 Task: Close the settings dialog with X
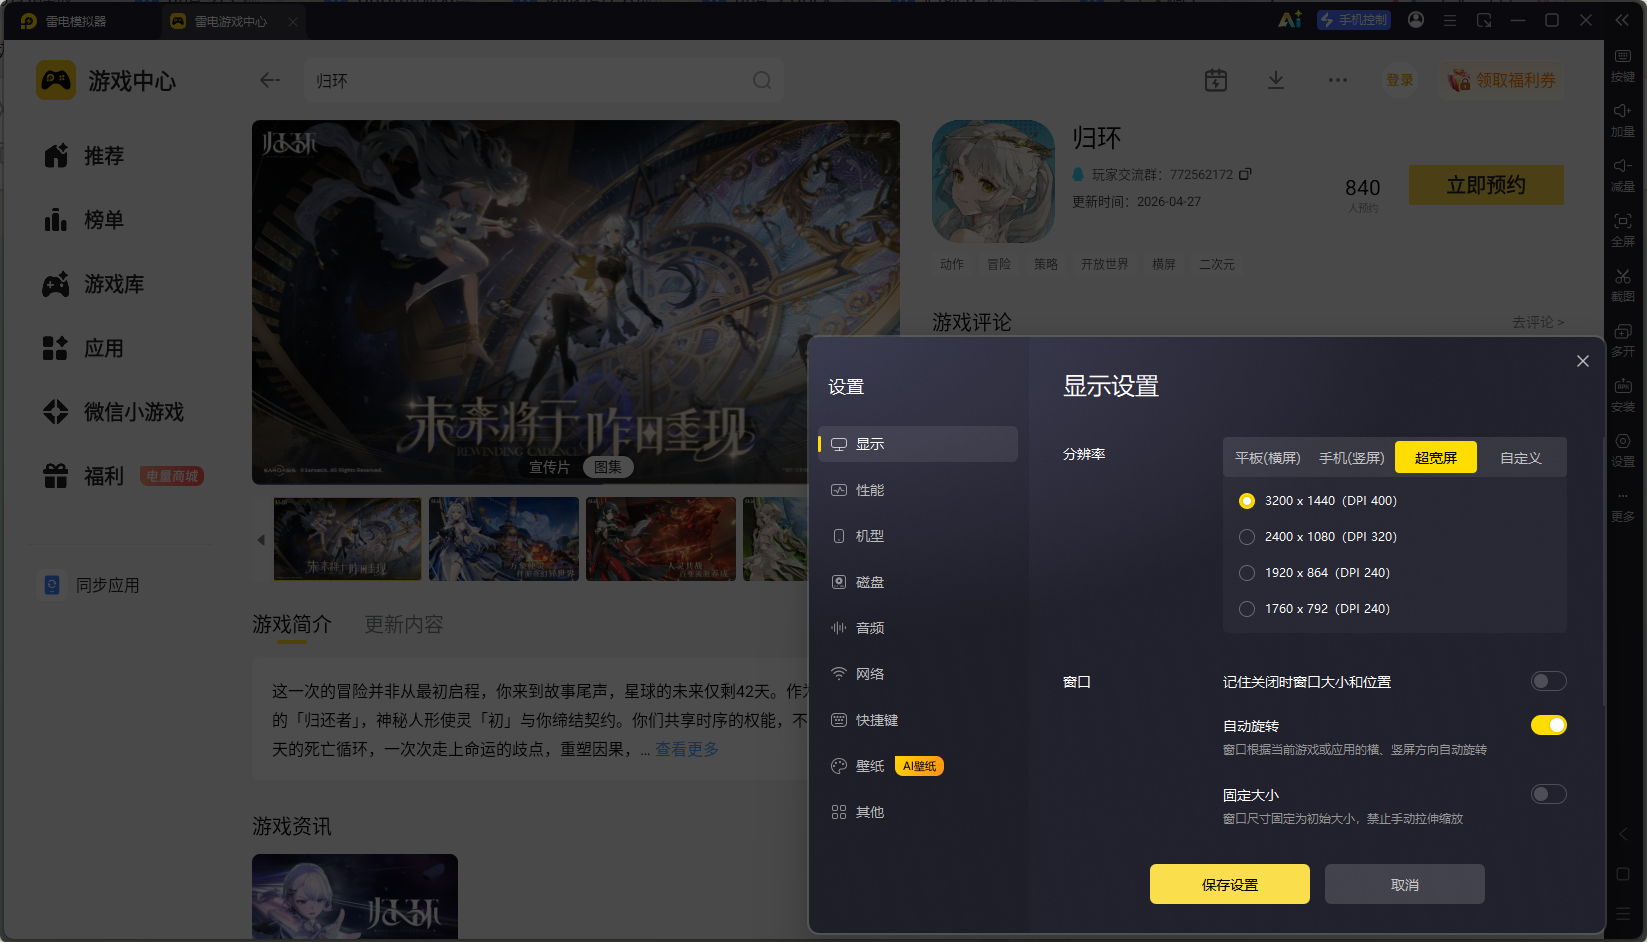(1583, 361)
